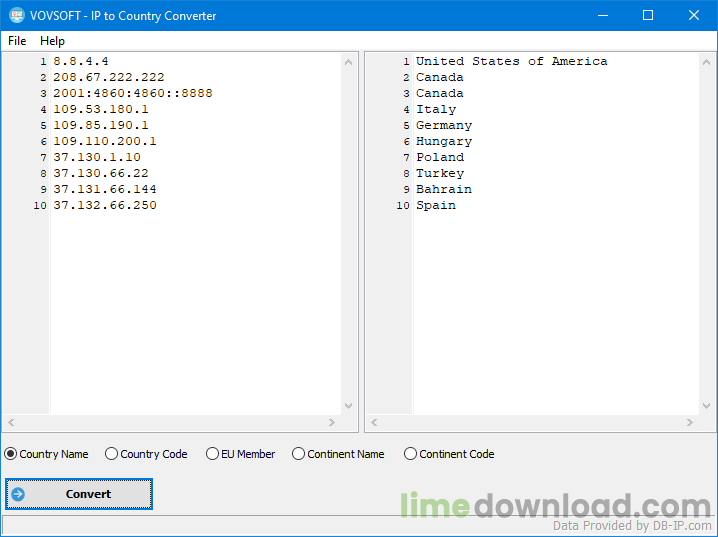The image size is (718, 537).
Task: Click right arrow of country list horizontal scrollbar
Action: 690,423
